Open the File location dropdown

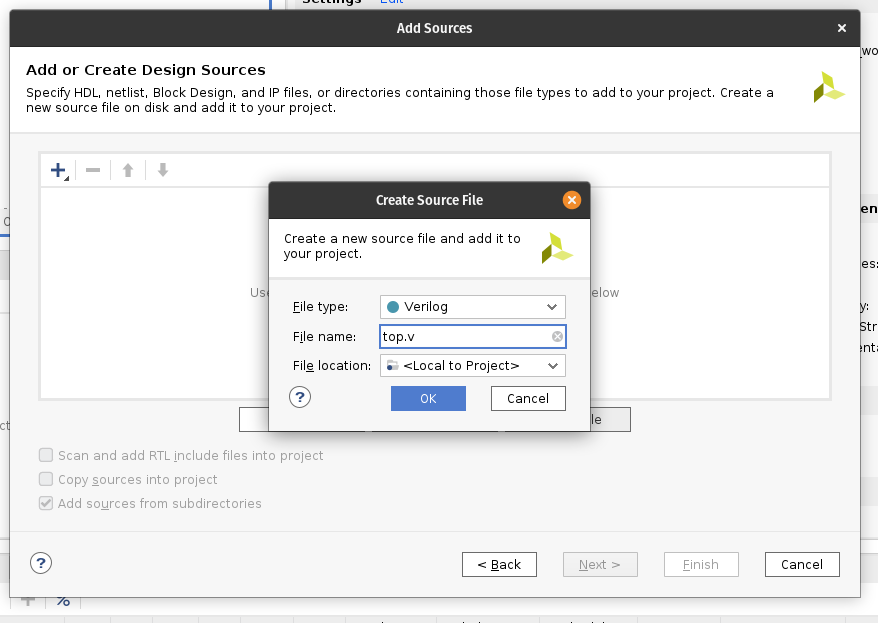click(x=473, y=366)
